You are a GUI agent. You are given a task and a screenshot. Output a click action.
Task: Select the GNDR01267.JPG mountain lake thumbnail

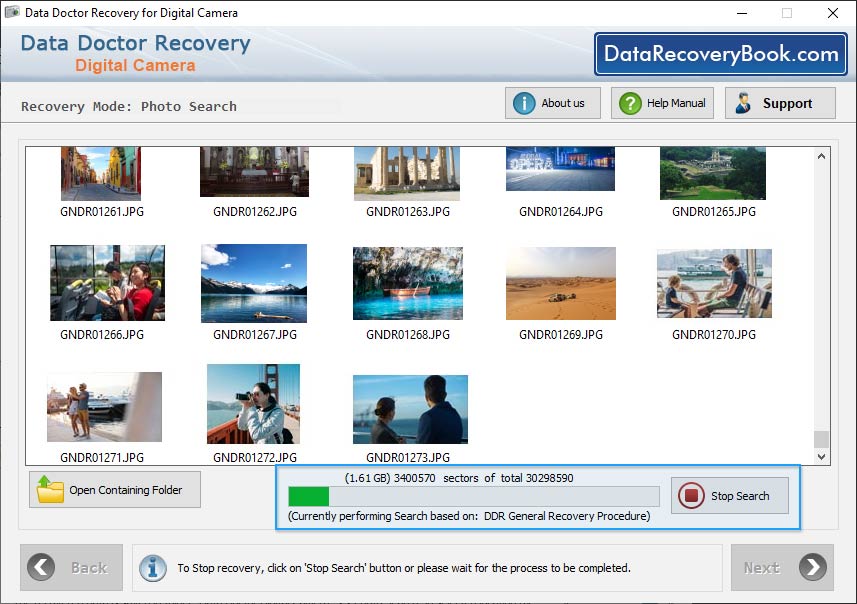pyautogui.click(x=253, y=283)
